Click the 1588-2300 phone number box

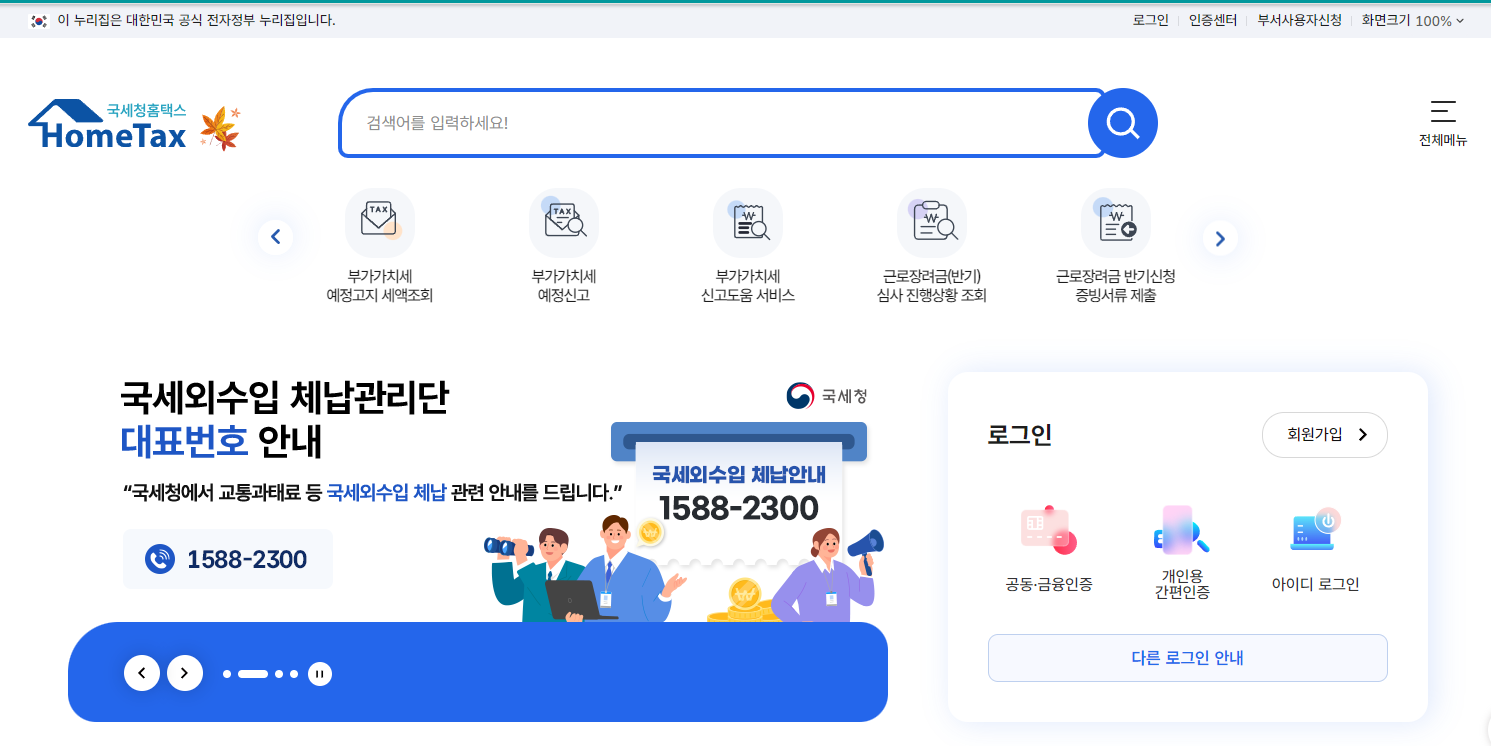228,559
